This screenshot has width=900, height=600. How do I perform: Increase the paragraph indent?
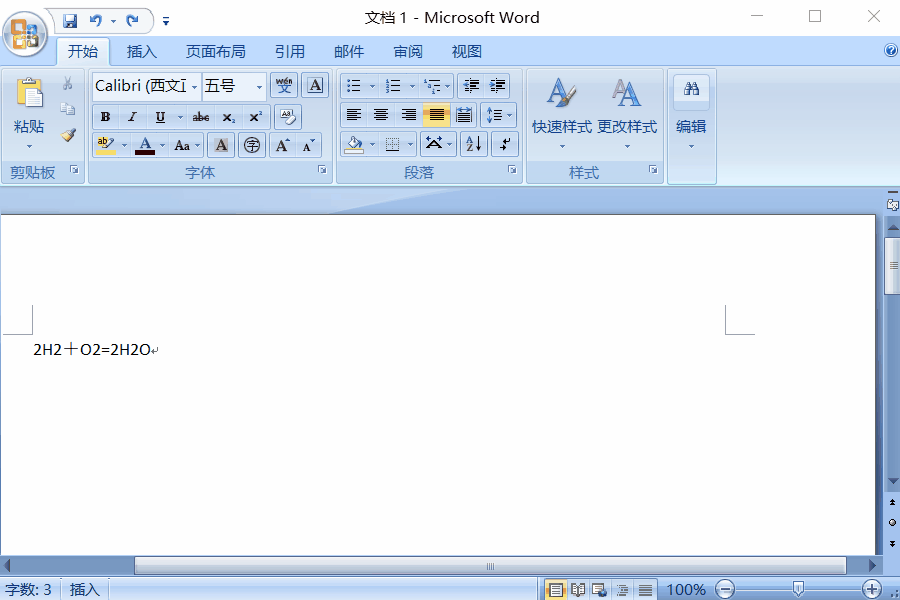point(497,86)
